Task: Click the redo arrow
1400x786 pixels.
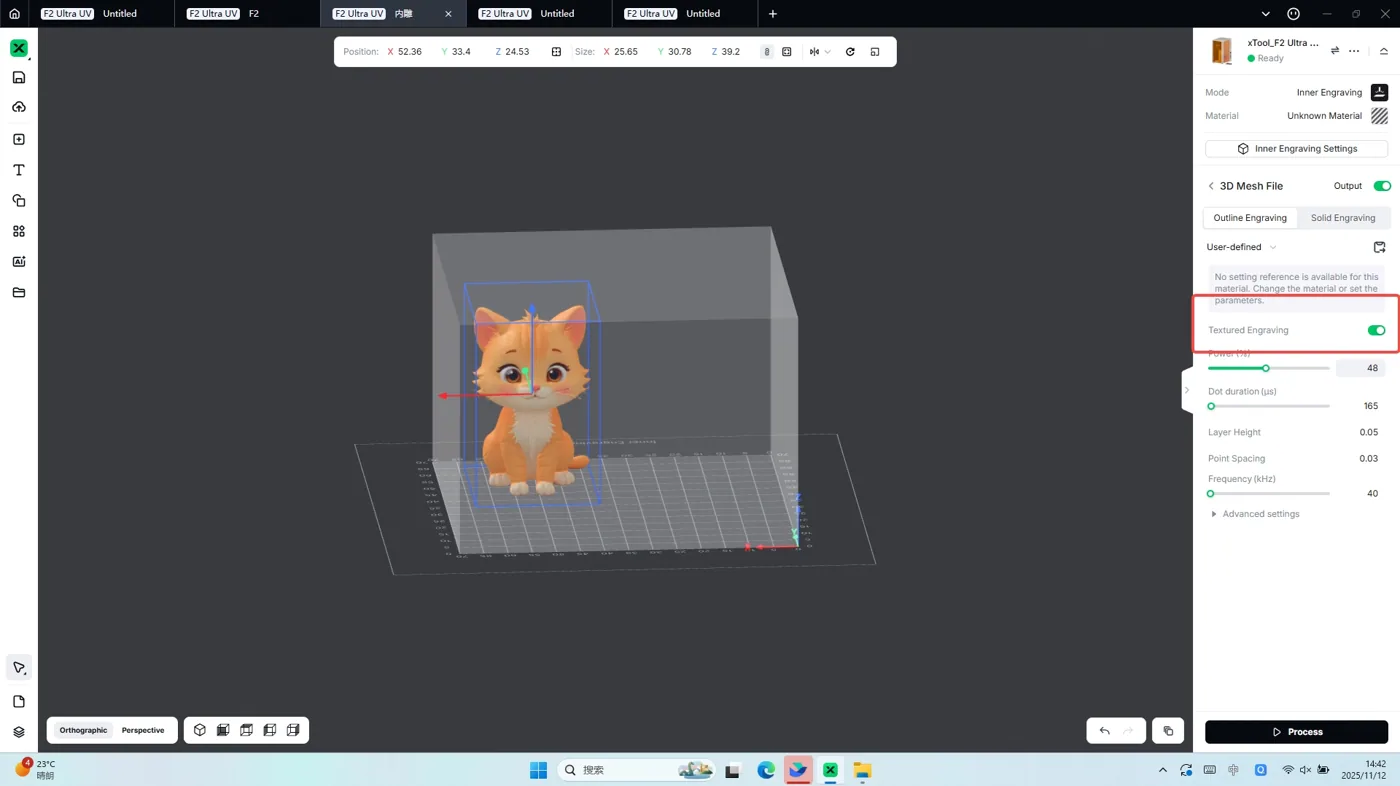Action: coord(1128,731)
